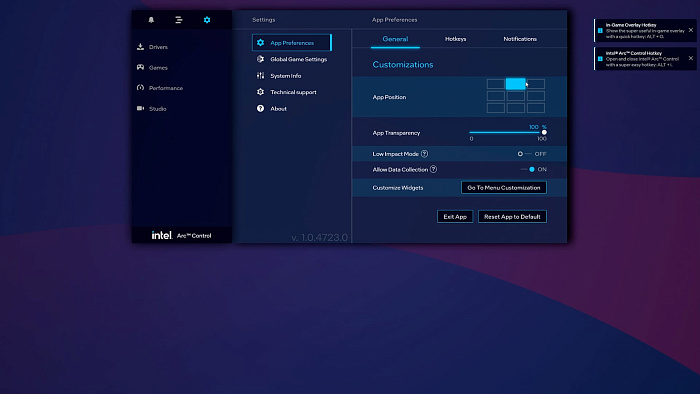Switch to the Hotkeys tab
The image size is (700, 394).
[455, 39]
